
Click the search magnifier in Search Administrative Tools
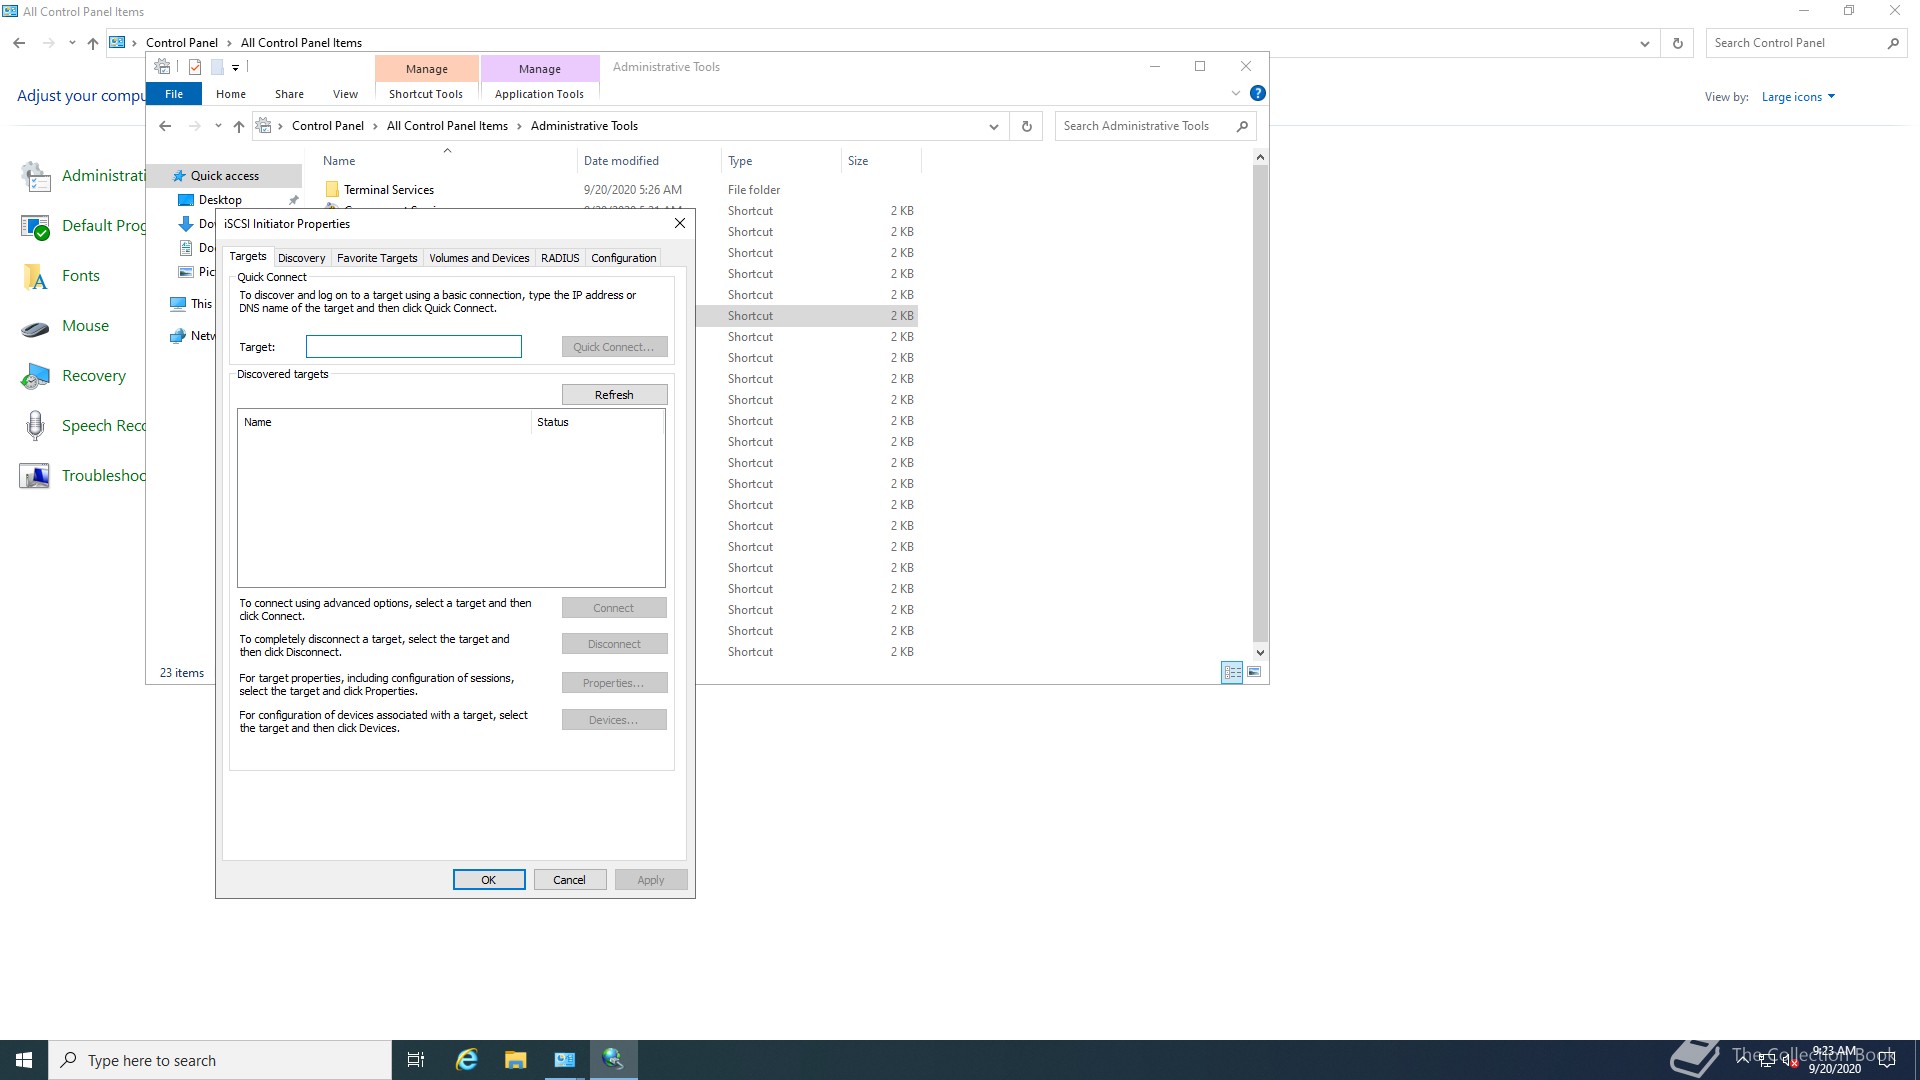point(1242,126)
